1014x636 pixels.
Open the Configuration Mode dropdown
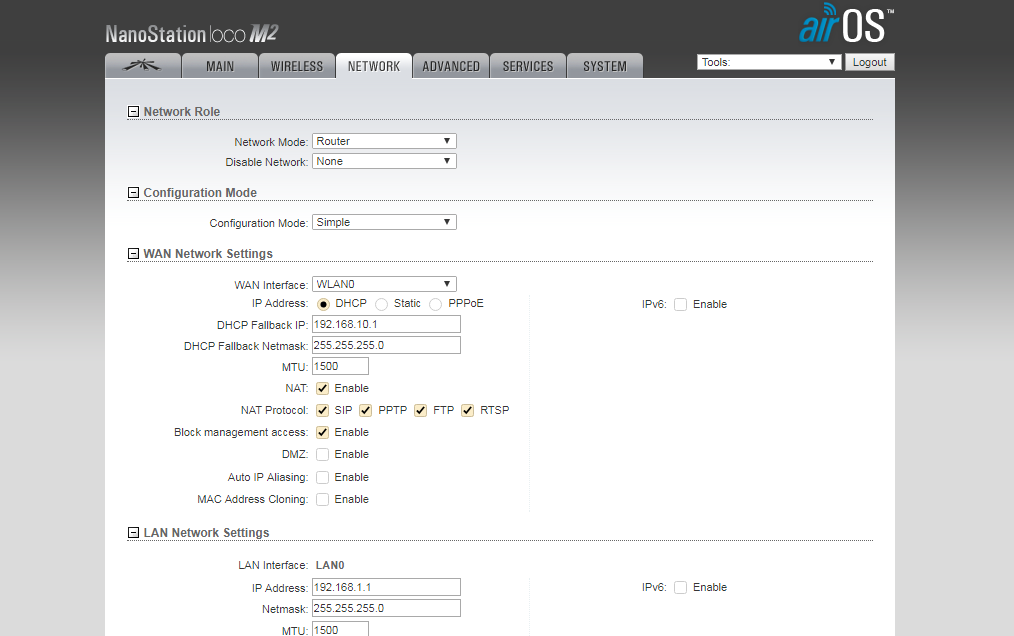(x=384, y=222)
